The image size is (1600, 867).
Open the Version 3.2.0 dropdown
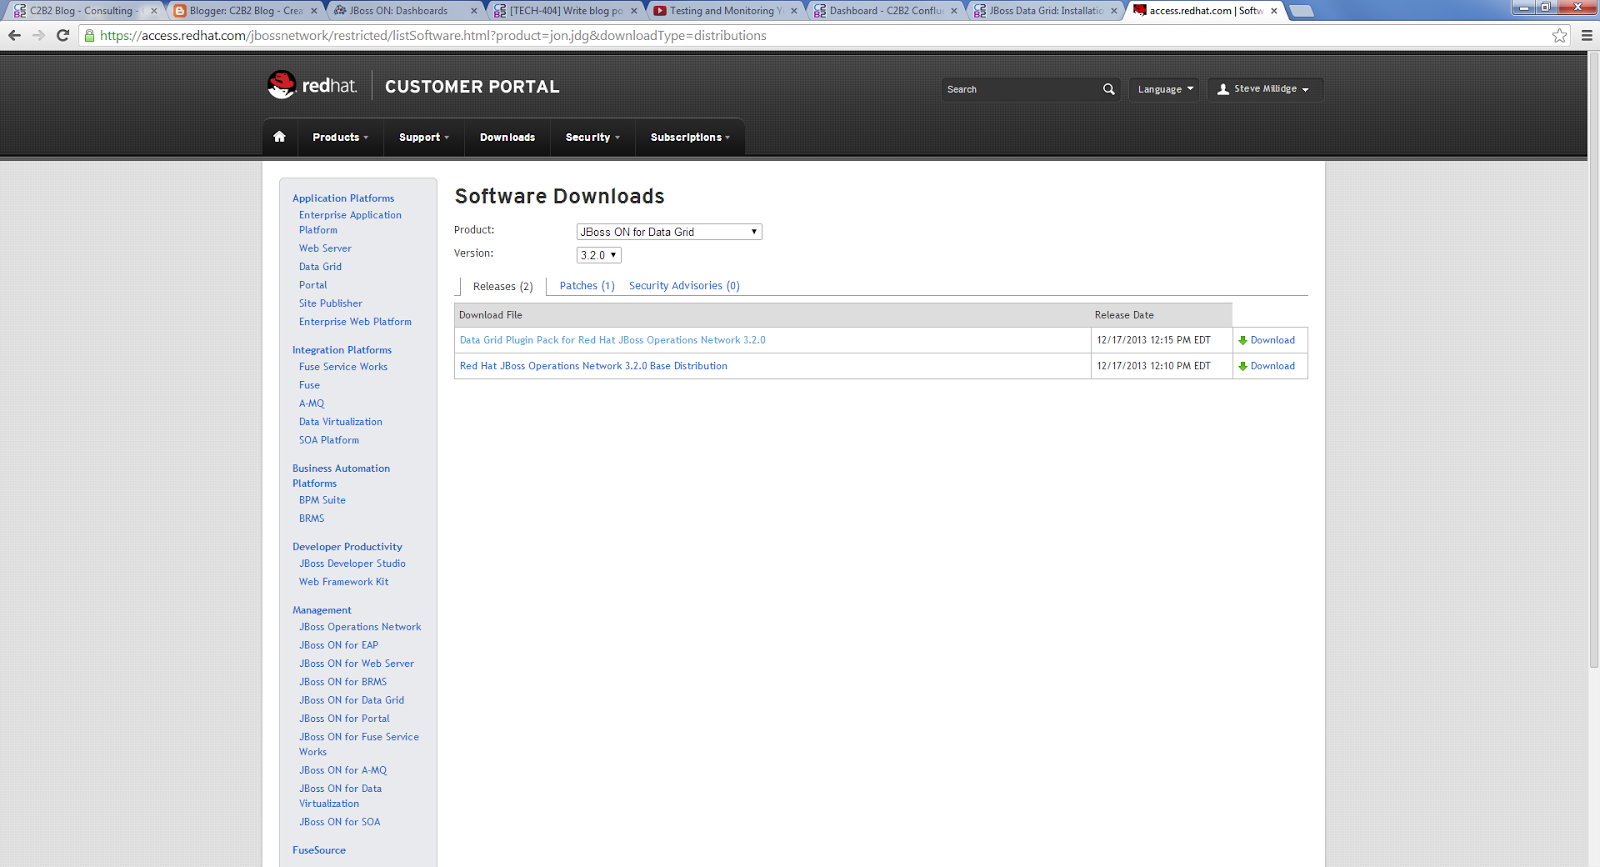click(x=599, y=255)
